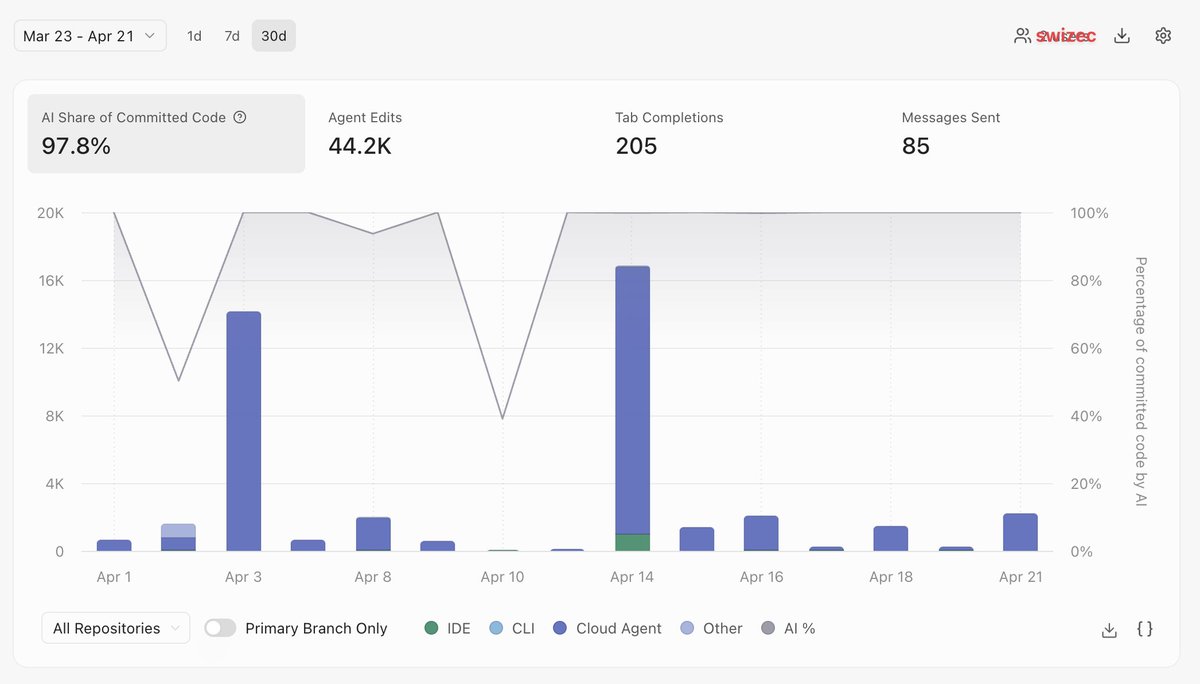Click the Apr 18 bar
Viewport: 1200px width, 684px height.
coord(891,538)
